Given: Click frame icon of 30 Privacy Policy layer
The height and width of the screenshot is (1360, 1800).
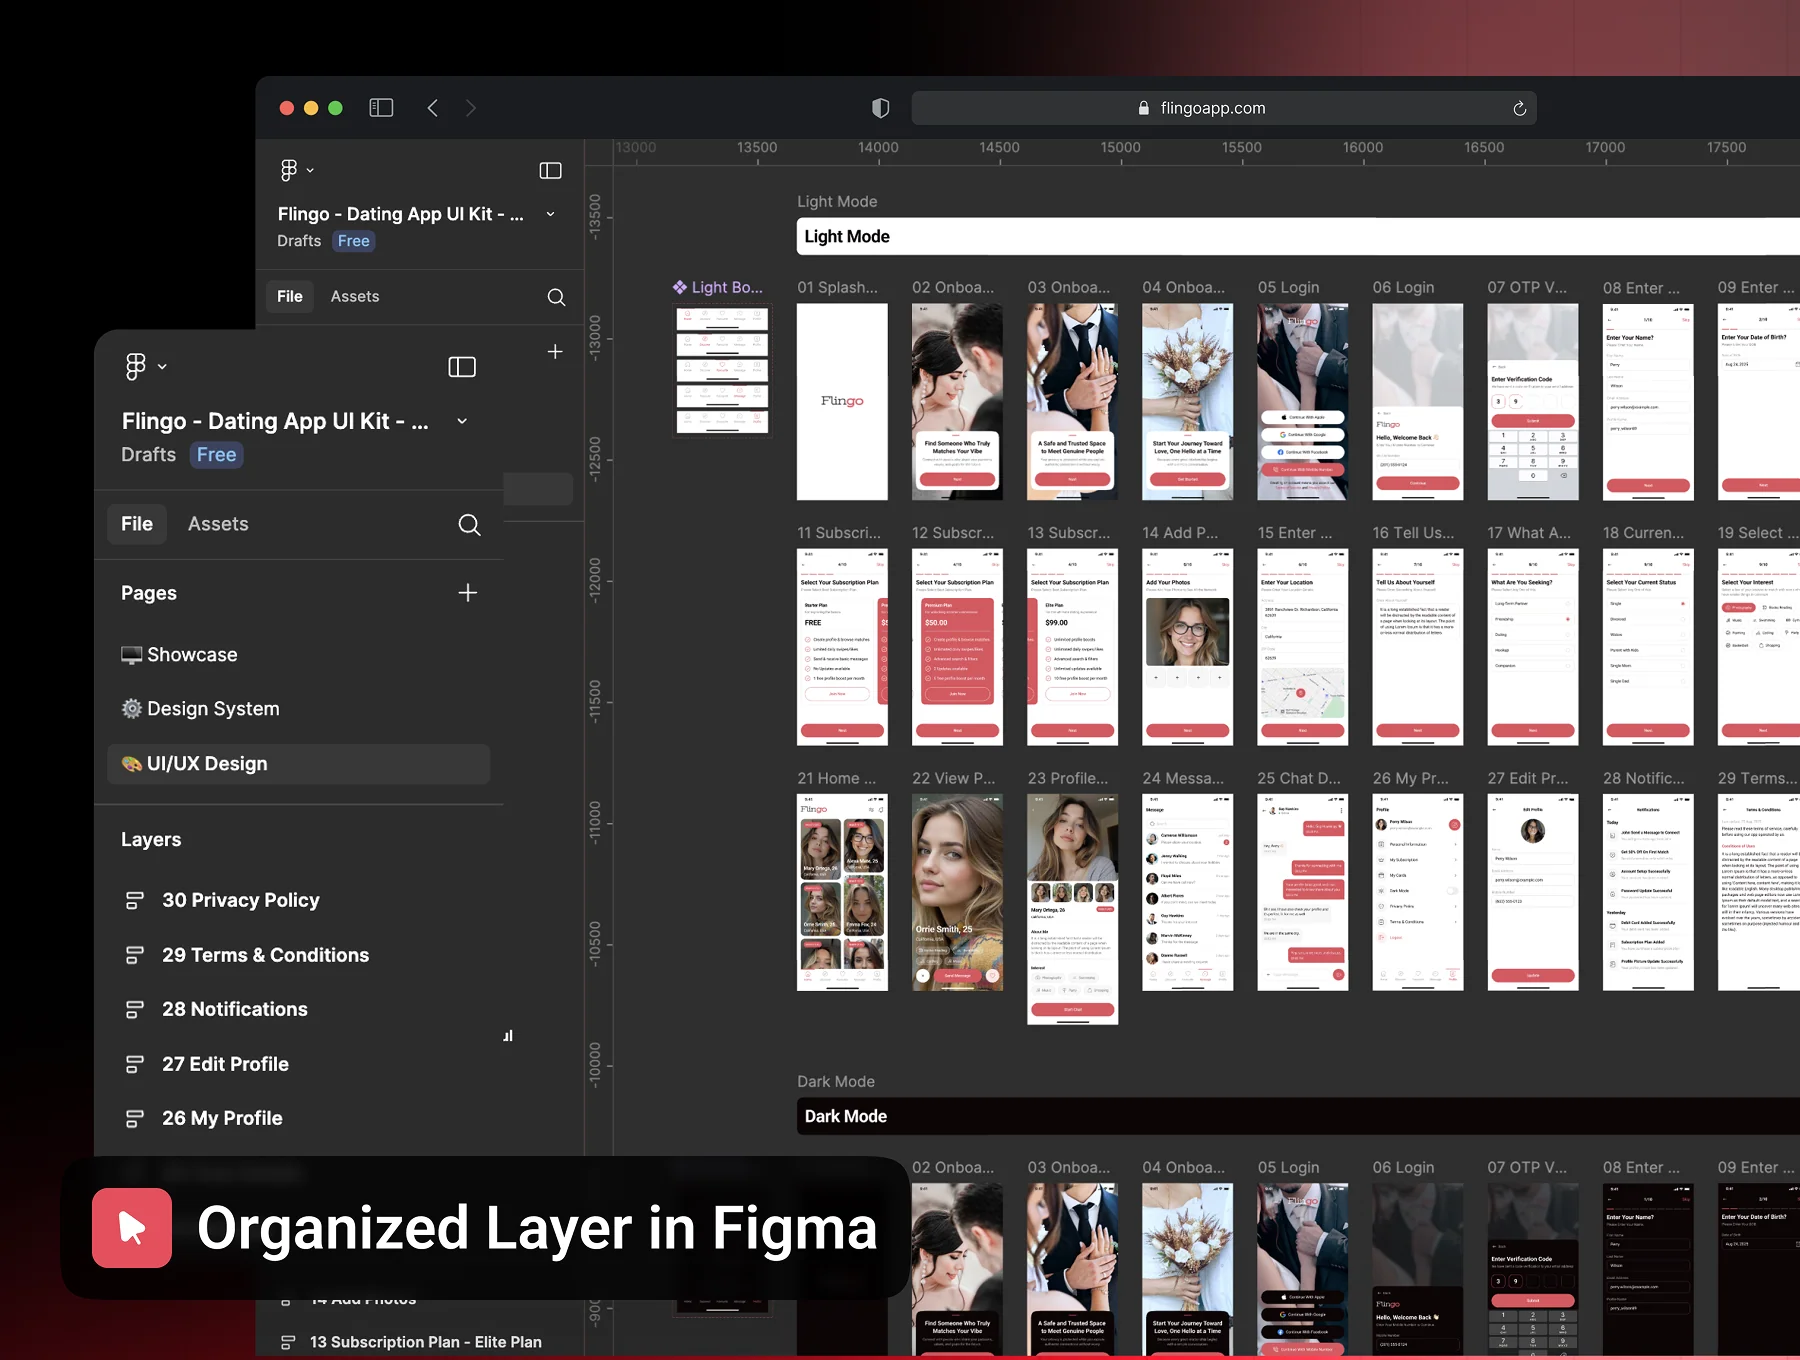Looking at the screenshot, I should [134, 901].
